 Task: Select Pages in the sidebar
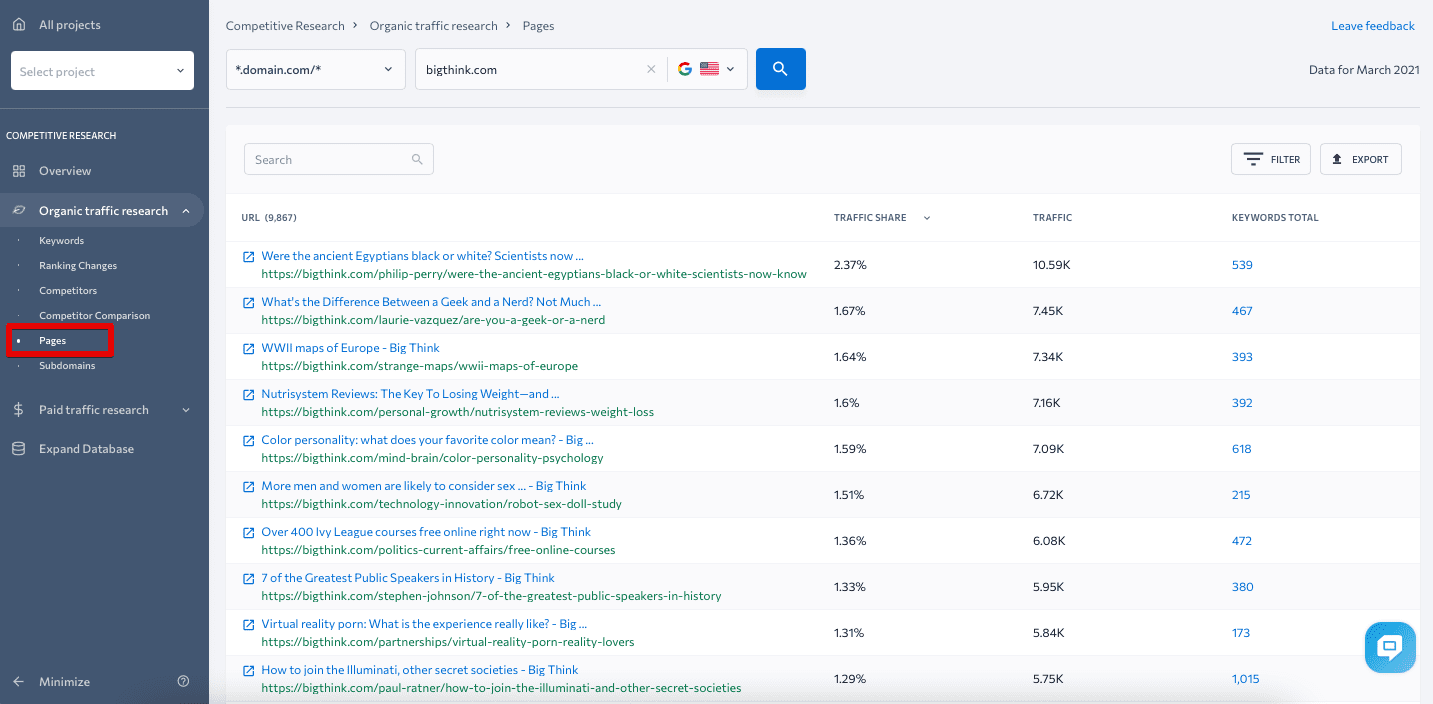[52, 341]
